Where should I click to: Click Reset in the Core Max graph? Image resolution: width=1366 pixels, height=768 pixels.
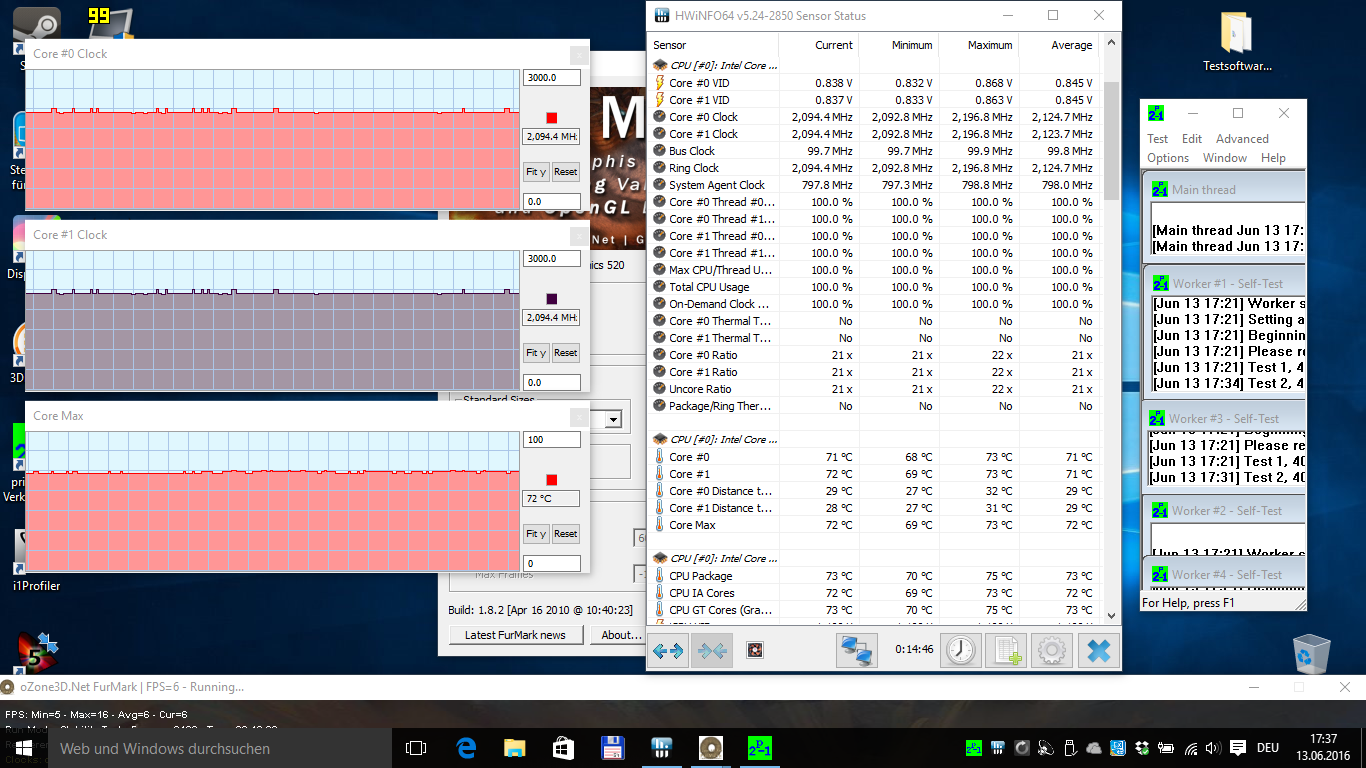[x=565, y=534]
